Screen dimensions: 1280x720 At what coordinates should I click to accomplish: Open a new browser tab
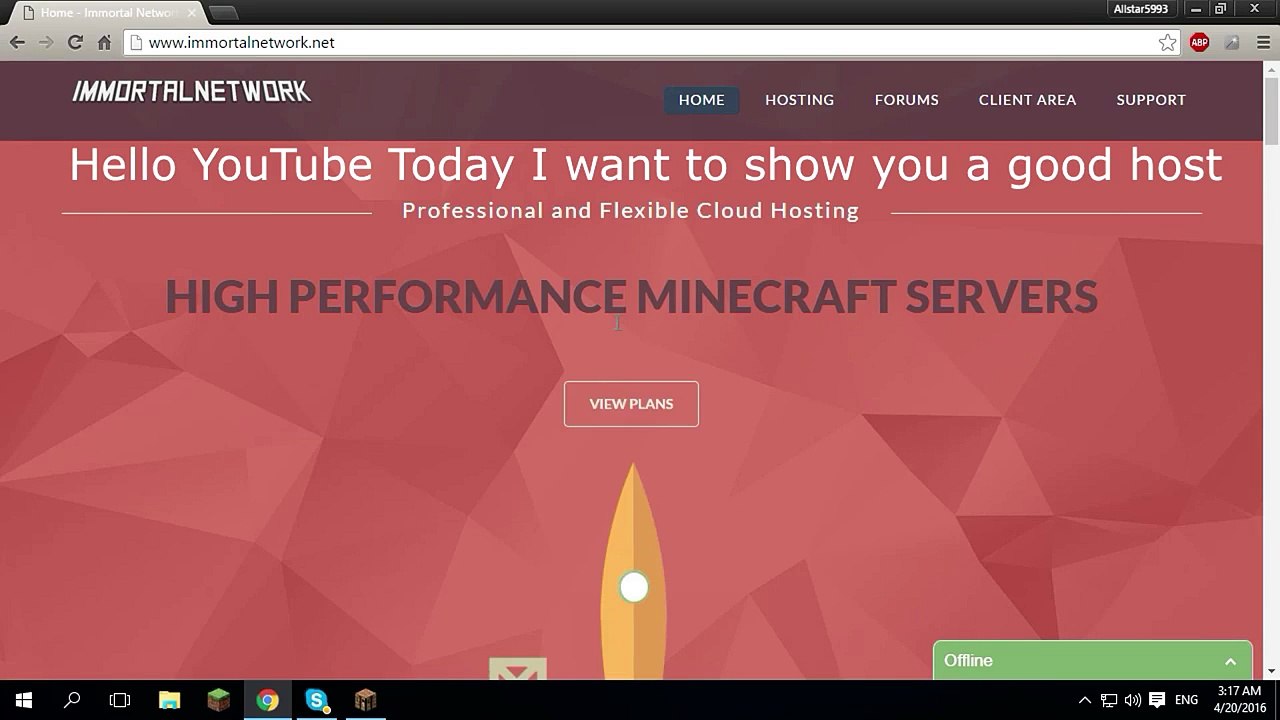(x=222, y=13)
